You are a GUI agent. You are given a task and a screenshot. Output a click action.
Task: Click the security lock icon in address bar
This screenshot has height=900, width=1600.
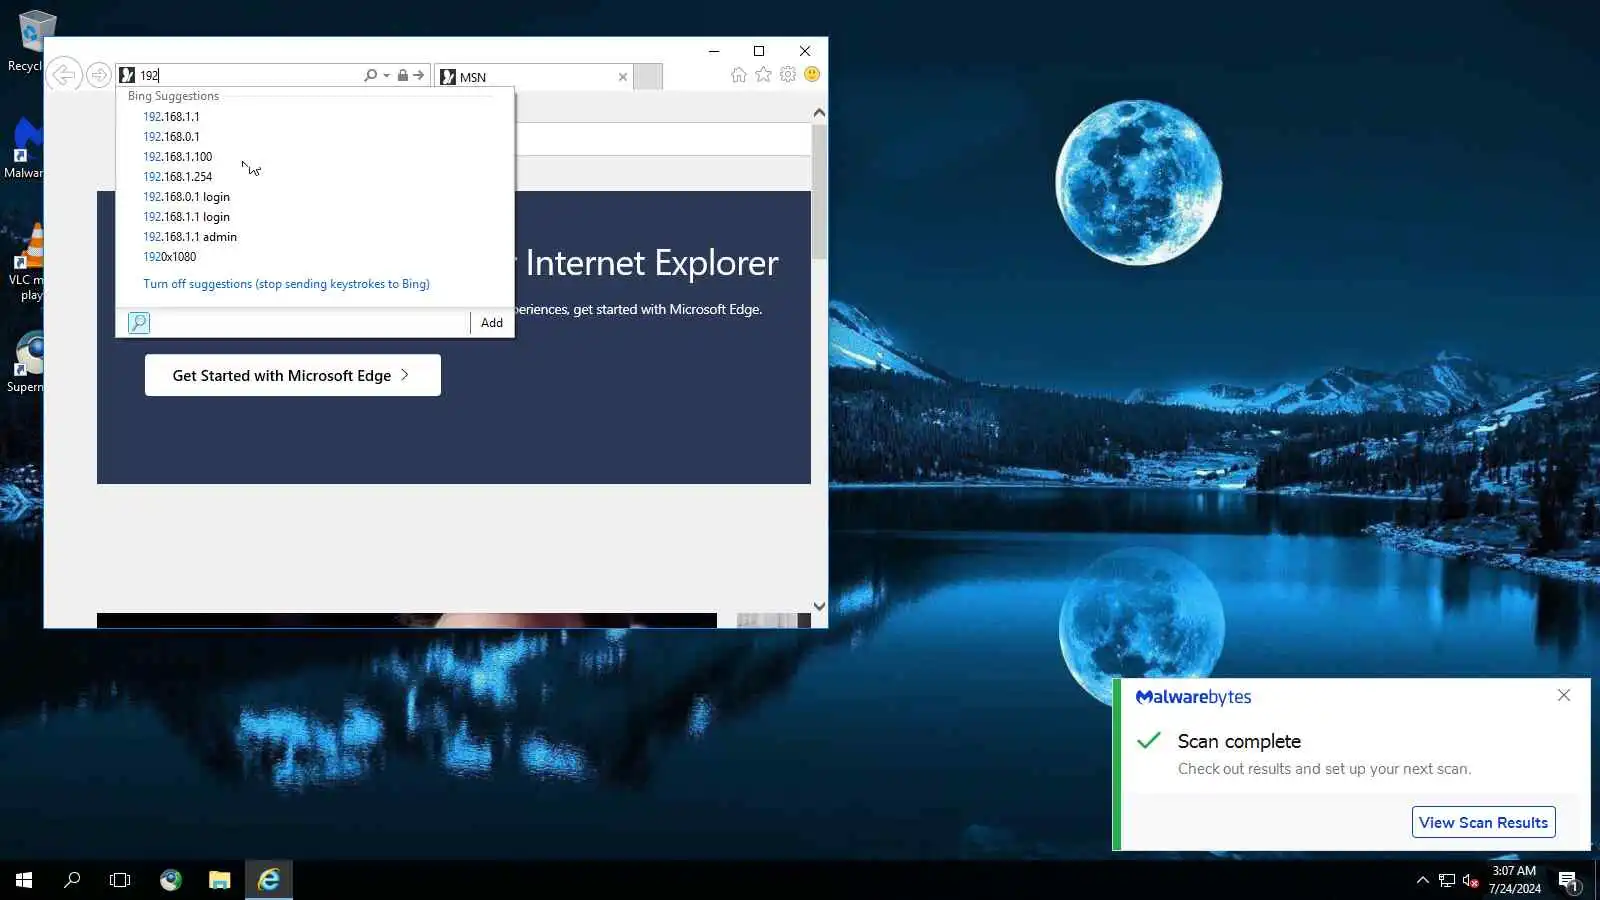pos(403,75)
